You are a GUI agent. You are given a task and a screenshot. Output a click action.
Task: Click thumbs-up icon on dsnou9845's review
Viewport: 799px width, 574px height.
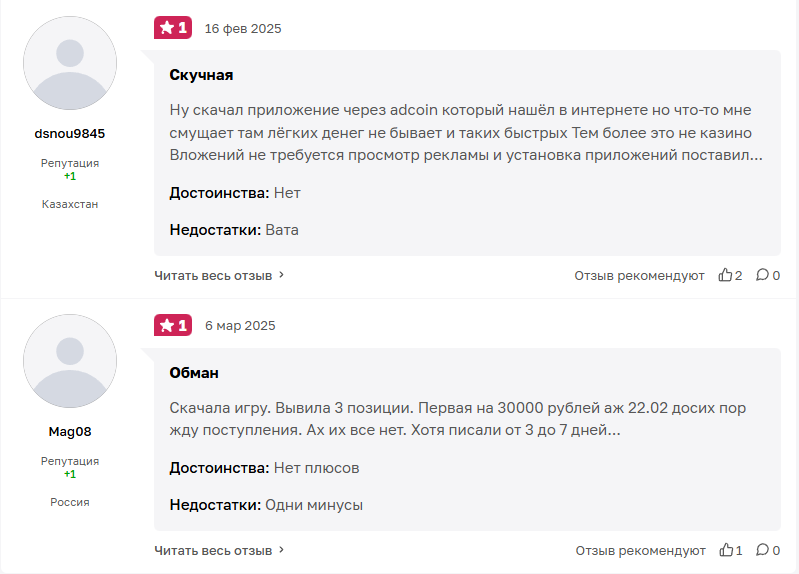726,275
